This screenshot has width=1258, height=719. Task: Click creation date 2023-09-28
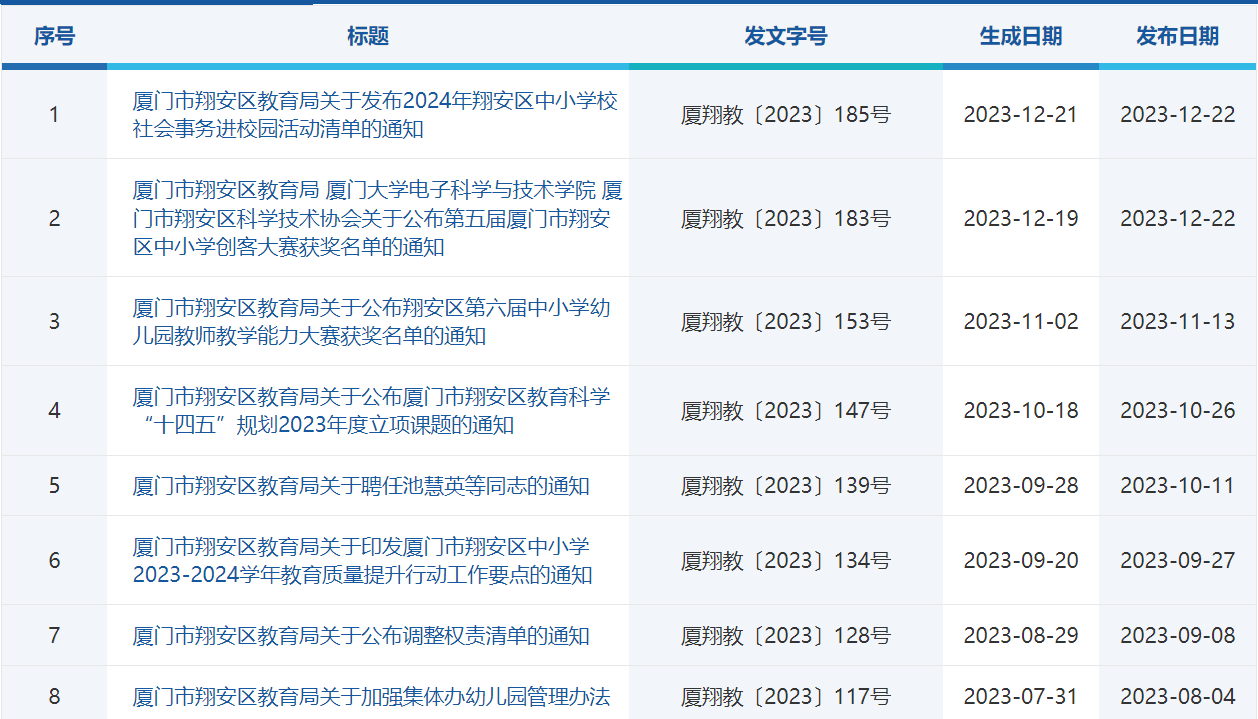[x=1021, y=486]
